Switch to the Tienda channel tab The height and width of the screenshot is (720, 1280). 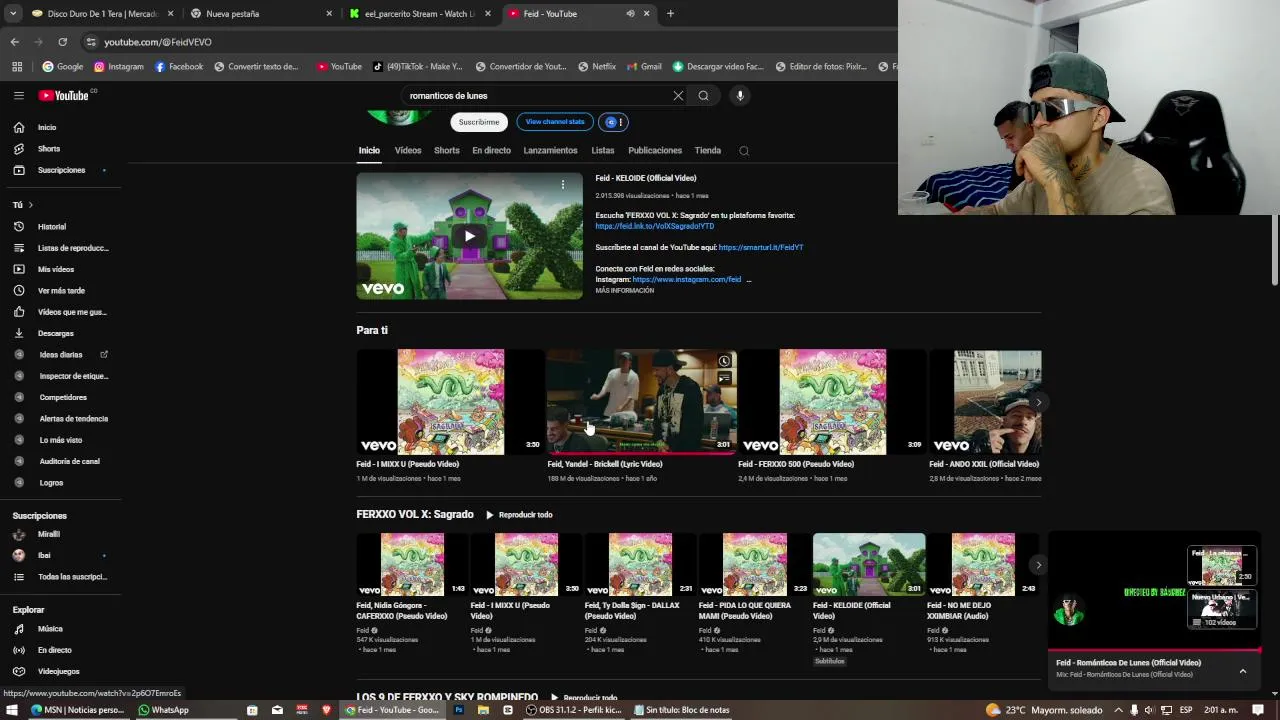tap(708, 151)
